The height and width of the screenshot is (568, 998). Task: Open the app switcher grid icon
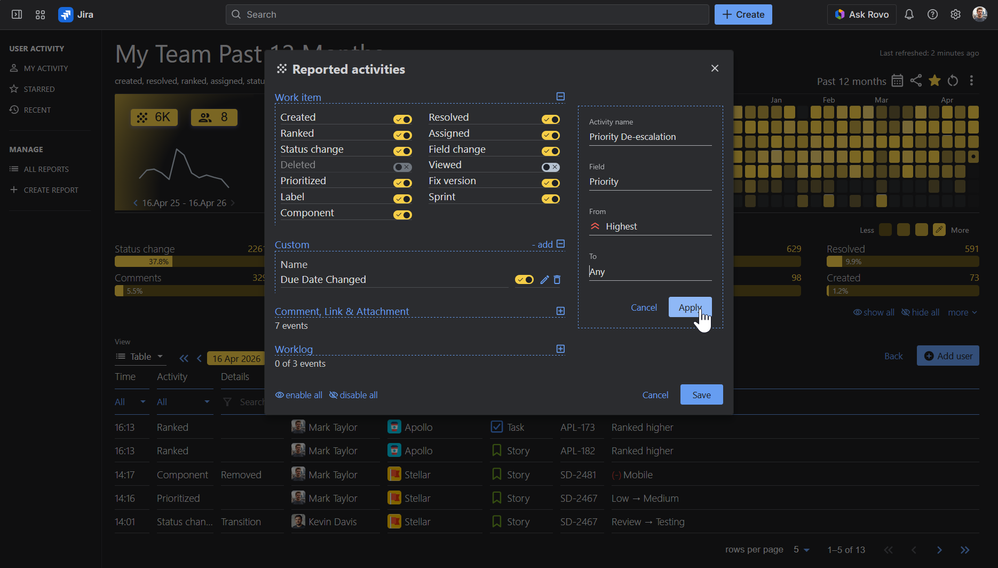pos(40,14)
